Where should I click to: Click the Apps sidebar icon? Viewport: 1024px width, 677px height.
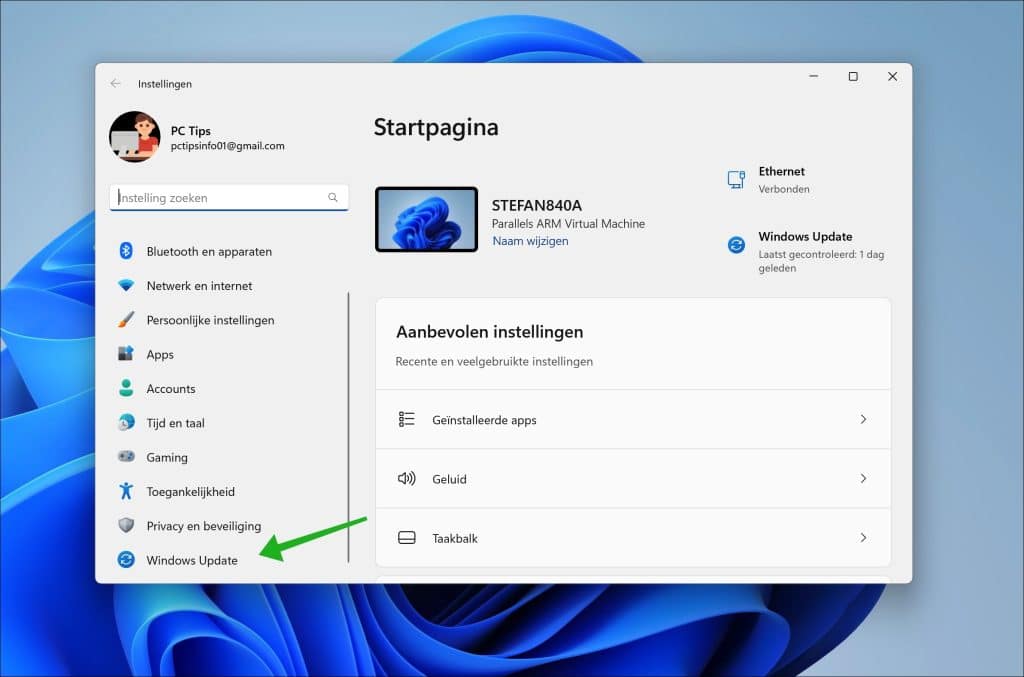(x=126, y=354)
